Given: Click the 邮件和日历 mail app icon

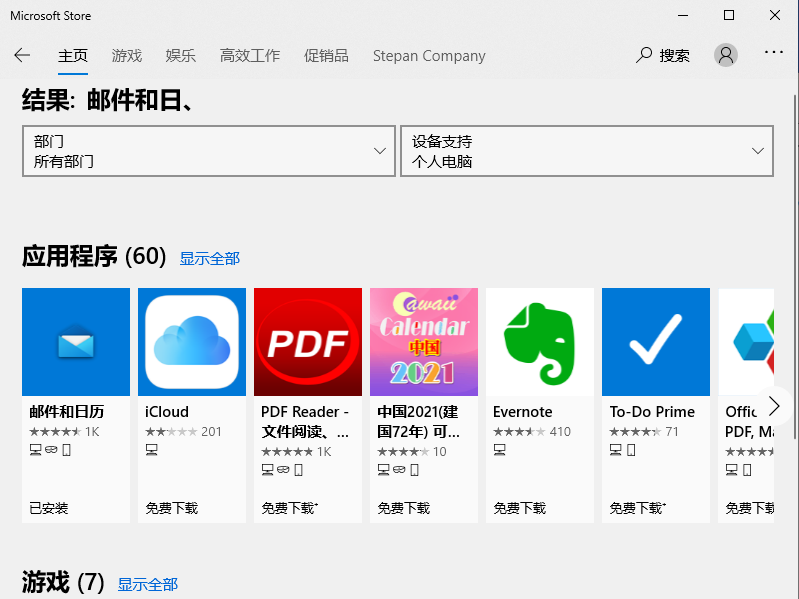Looking at the screenshot, I should [76, 342].
